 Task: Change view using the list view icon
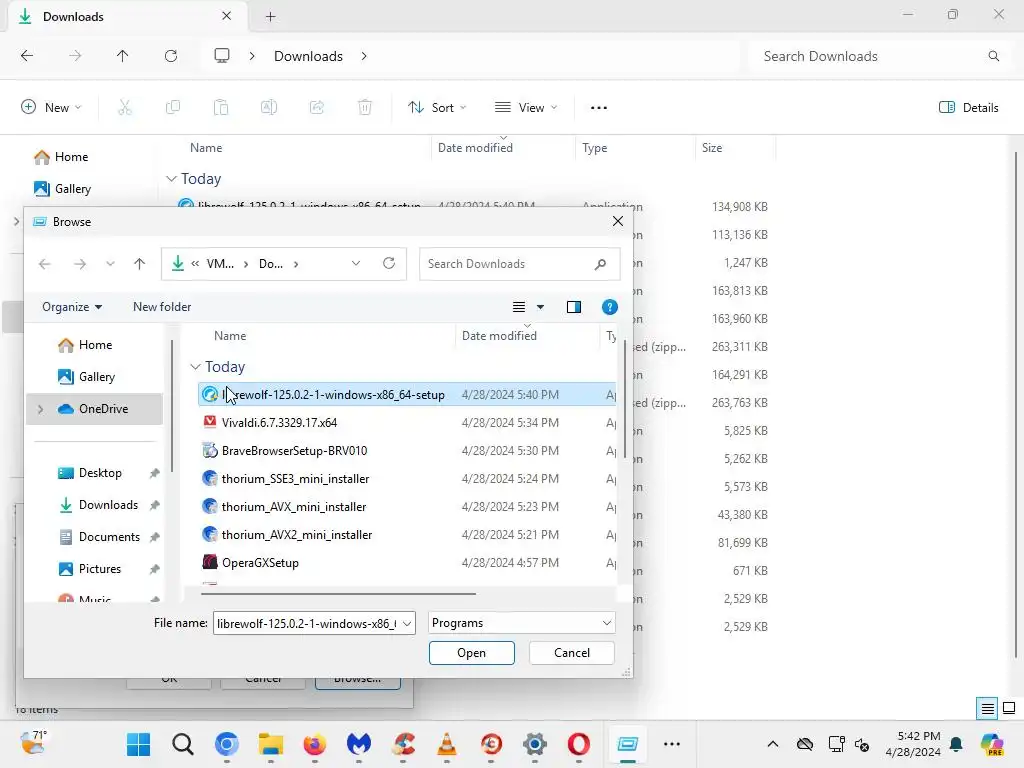[519, 307]
